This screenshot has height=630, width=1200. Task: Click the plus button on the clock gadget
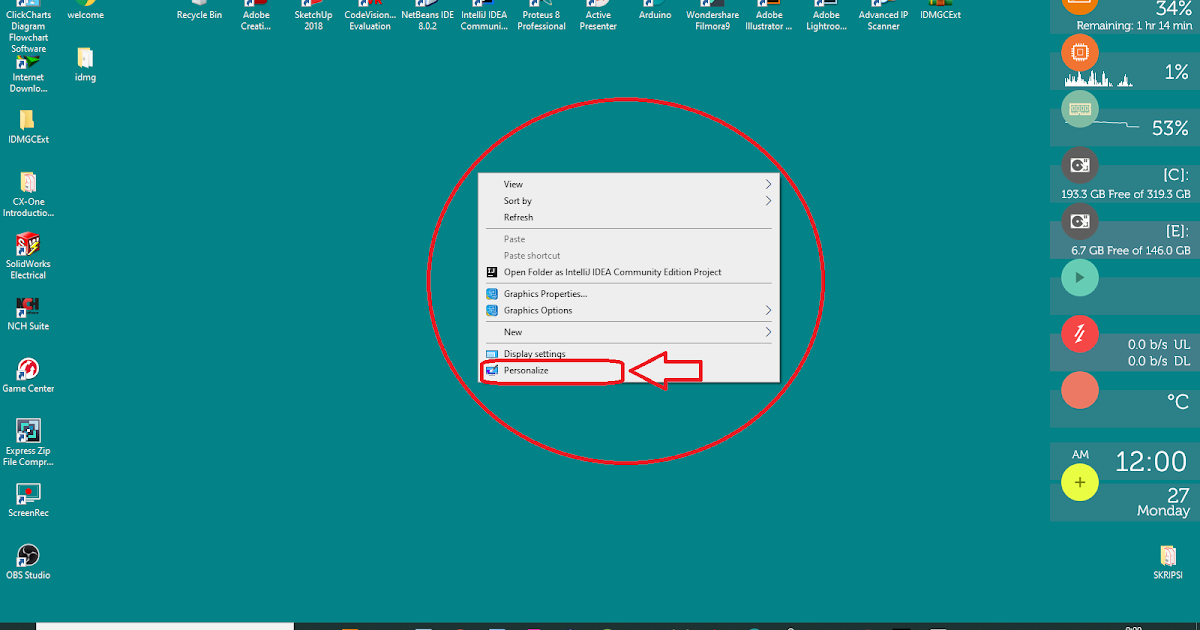1079,482
